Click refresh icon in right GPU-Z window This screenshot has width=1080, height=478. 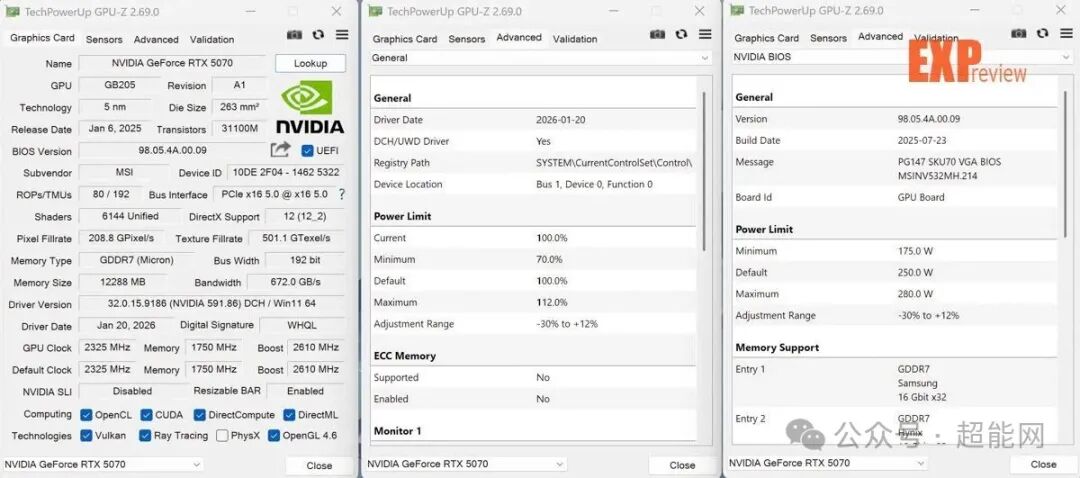1043,33
